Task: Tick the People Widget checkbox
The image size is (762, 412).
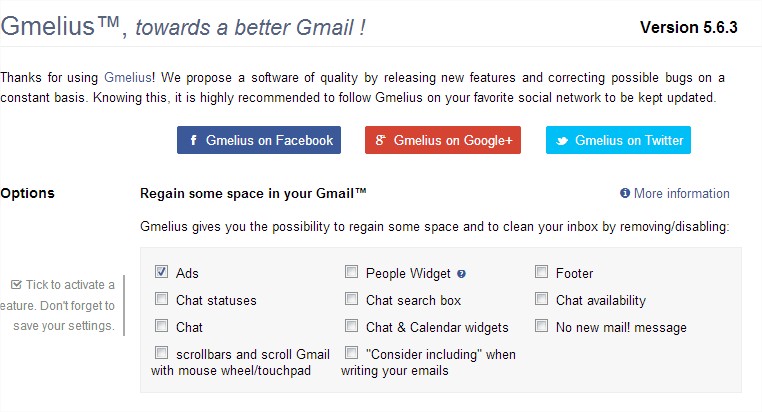Action: point(351,271)
